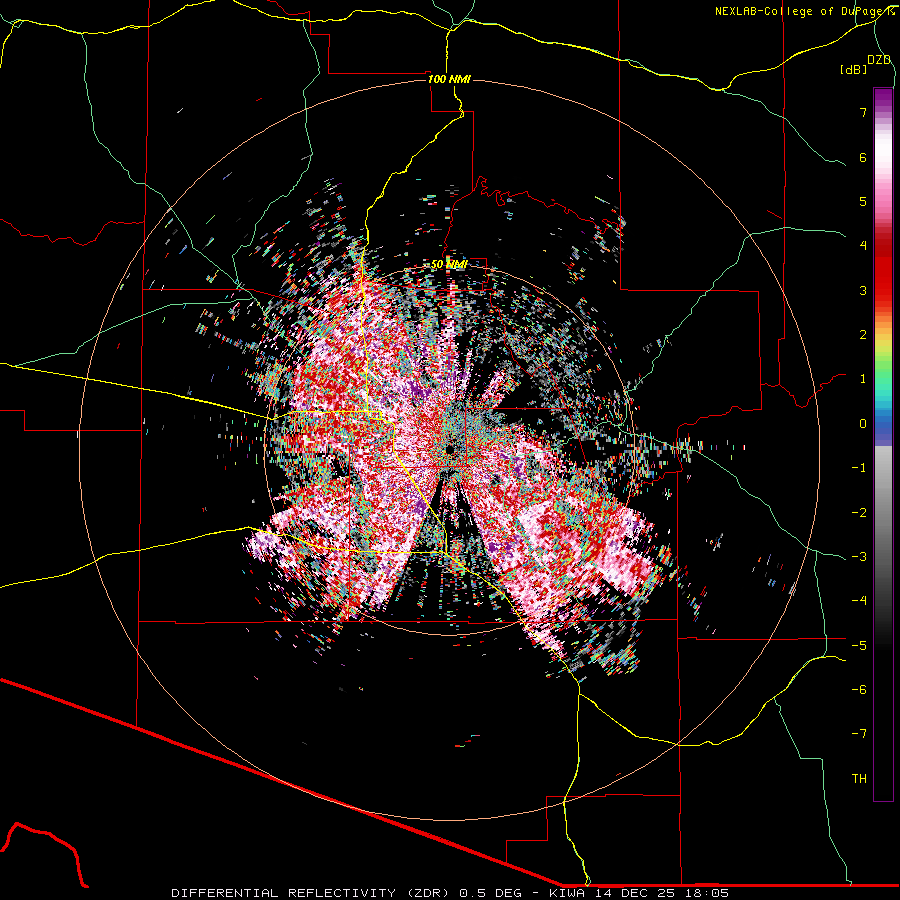Click the -4 value on the dB scale
The height and width of the screenshot is (900, 900).
point(859,601)
